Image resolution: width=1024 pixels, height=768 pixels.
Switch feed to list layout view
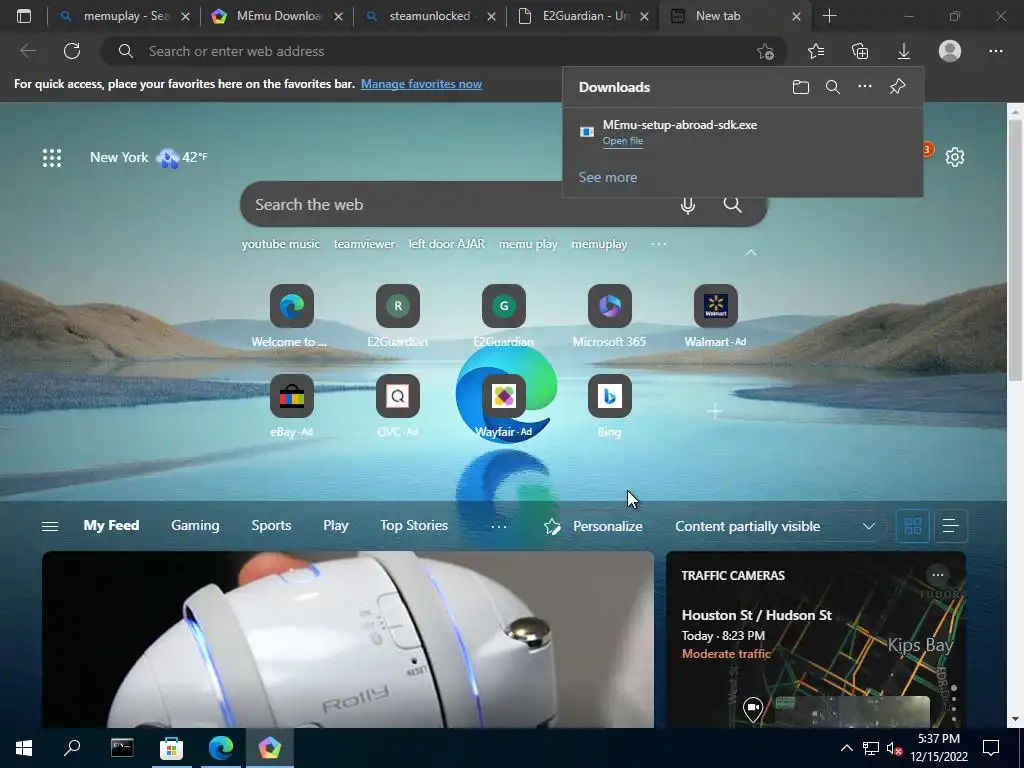[x=950, y=526]
